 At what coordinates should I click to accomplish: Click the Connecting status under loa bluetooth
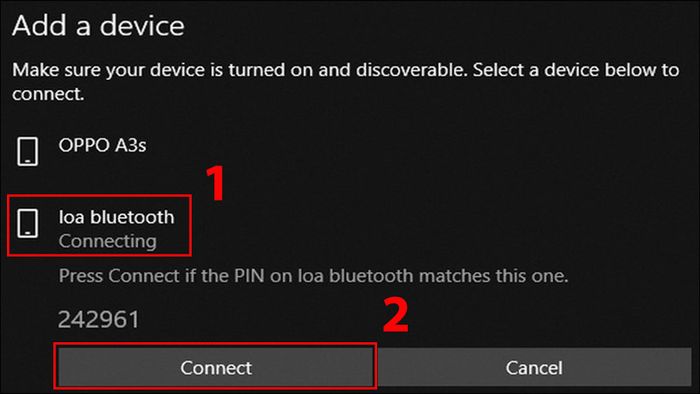click(x=108, y=241)
